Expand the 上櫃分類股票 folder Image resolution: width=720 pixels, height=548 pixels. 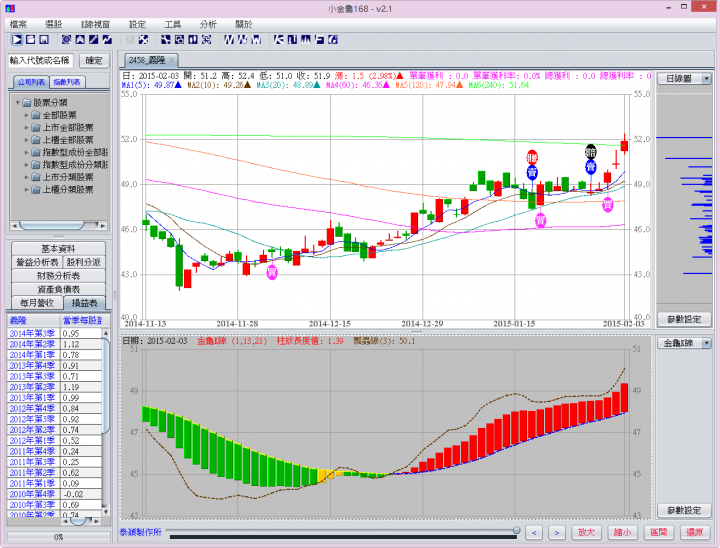tap(26, 189)
